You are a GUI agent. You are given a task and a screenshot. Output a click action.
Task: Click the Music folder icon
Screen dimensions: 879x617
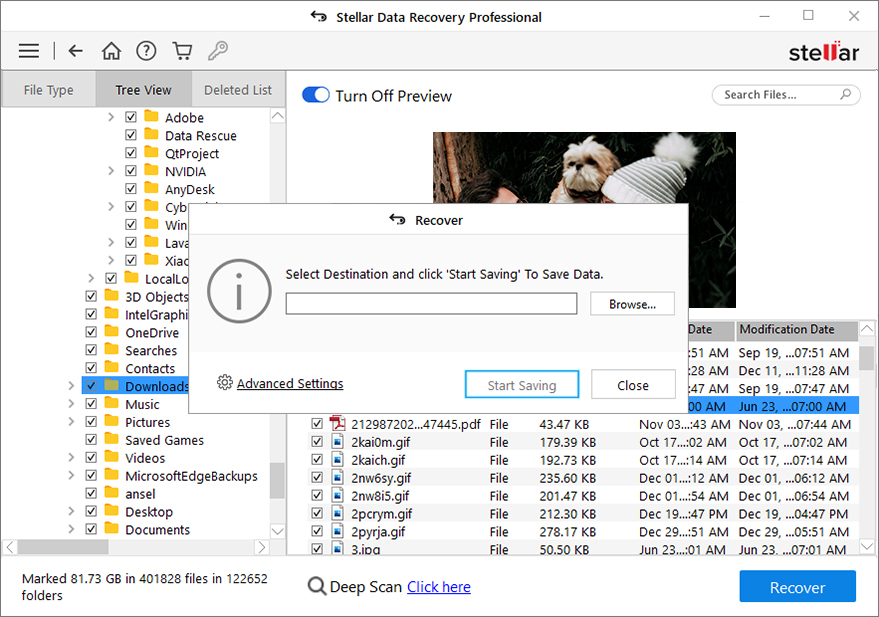tap(112, 403)
